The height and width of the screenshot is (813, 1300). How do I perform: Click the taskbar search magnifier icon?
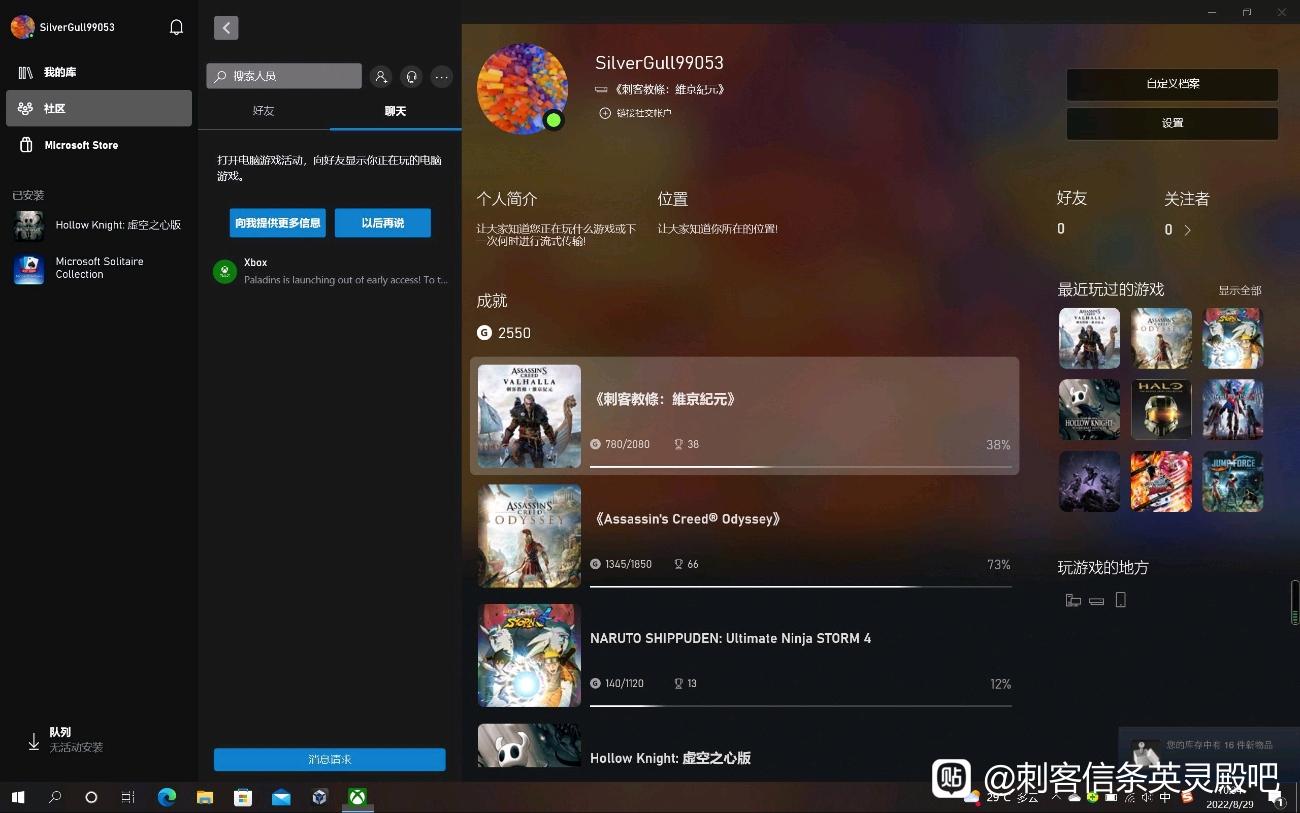[55, 797]
